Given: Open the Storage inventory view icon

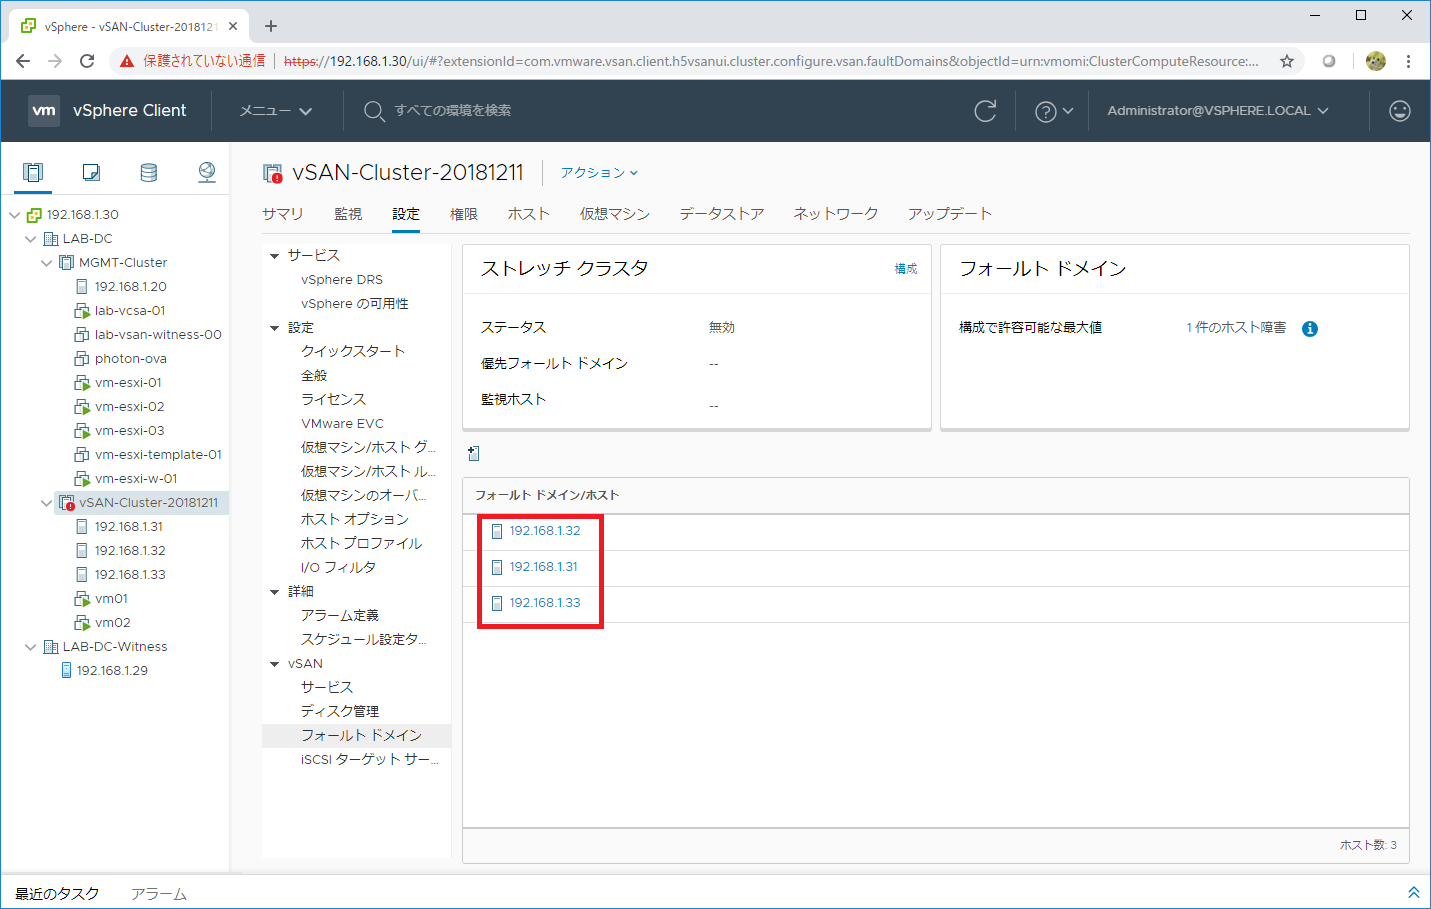Looking at the screenshot, I should point(149,172).
